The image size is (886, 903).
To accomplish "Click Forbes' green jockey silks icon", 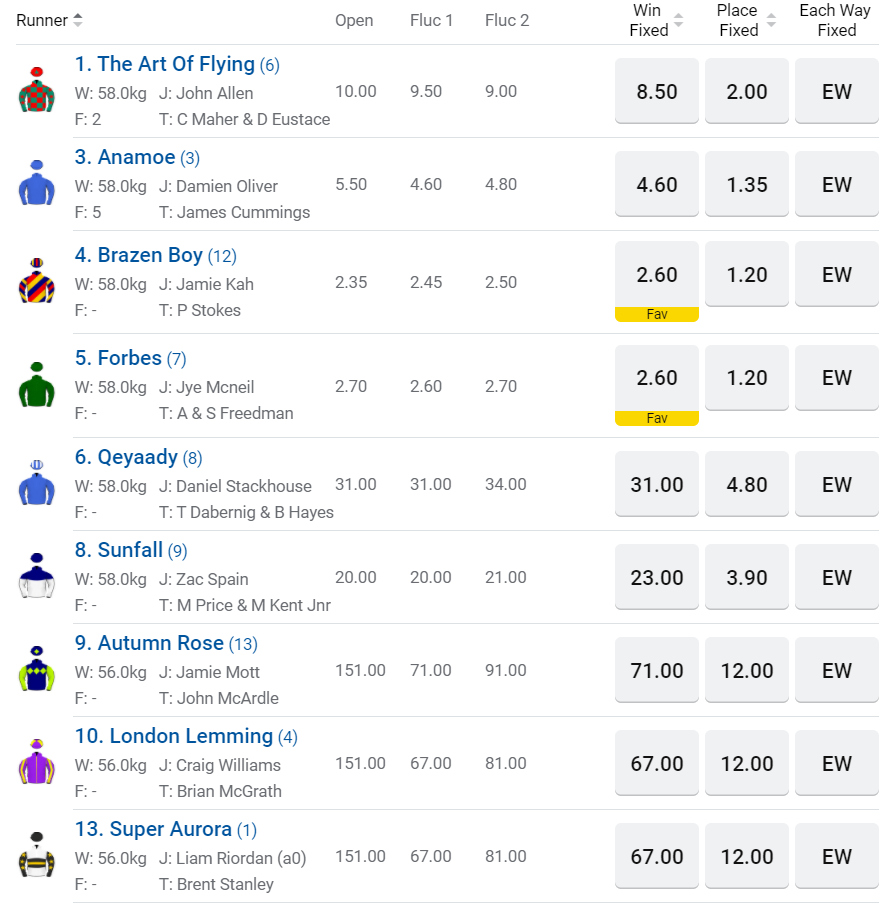I will click(x=37, y=385).
